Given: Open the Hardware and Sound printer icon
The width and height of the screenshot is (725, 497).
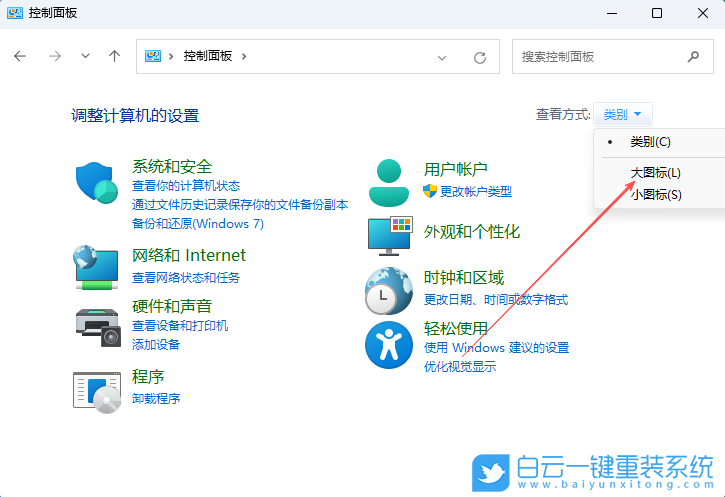Looking at the screenshot, I should 98,327.
